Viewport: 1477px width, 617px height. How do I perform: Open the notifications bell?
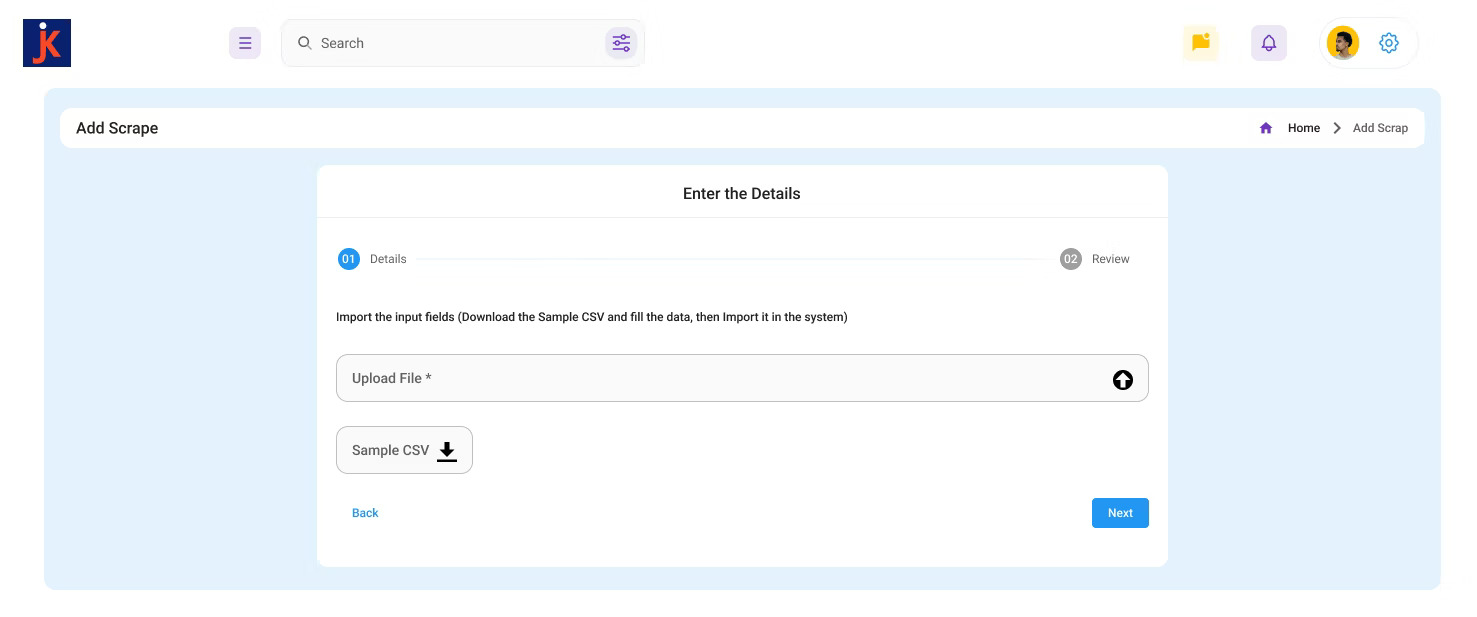coord(1268,43)
